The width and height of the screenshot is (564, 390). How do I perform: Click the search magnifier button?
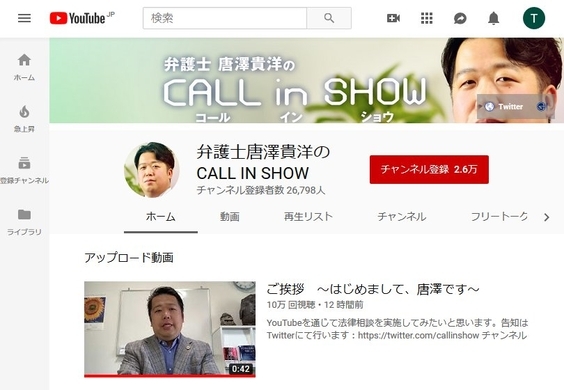329,18
